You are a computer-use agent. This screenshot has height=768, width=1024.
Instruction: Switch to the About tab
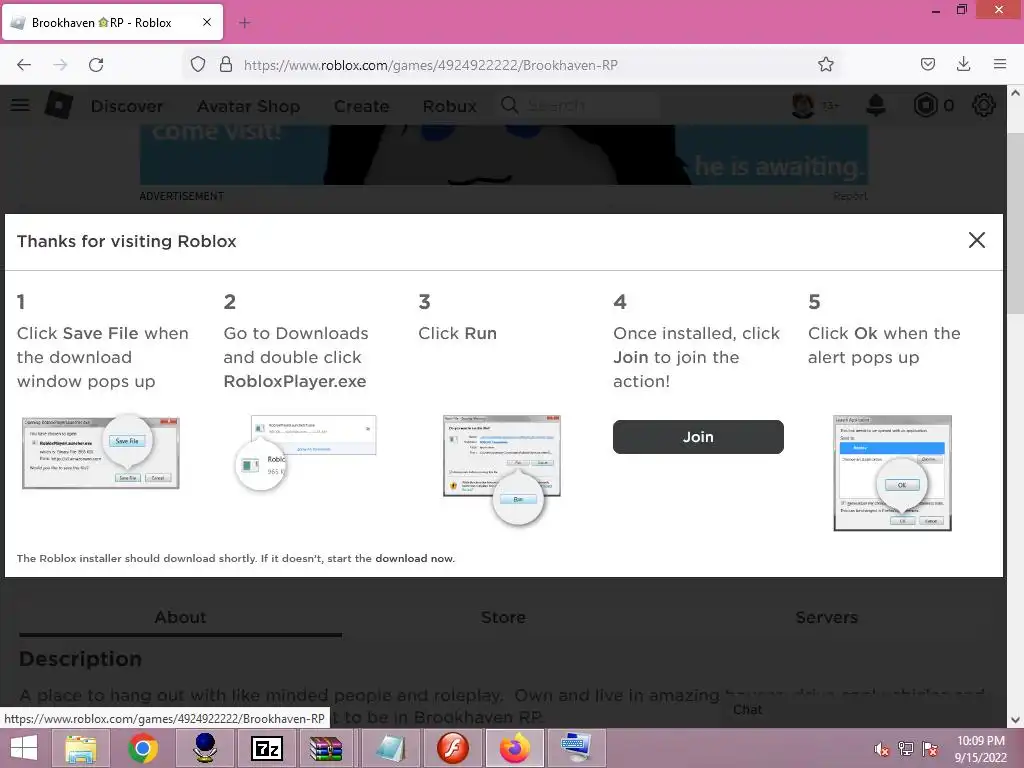[180, 617]
